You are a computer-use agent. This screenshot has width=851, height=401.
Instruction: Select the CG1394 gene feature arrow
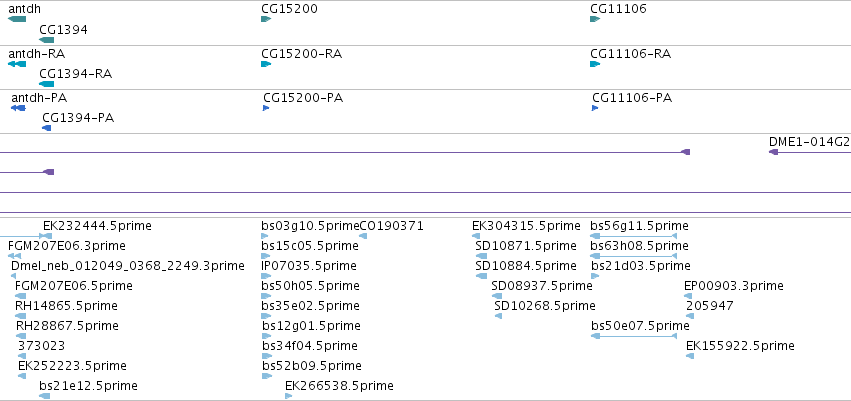[47, 40]
